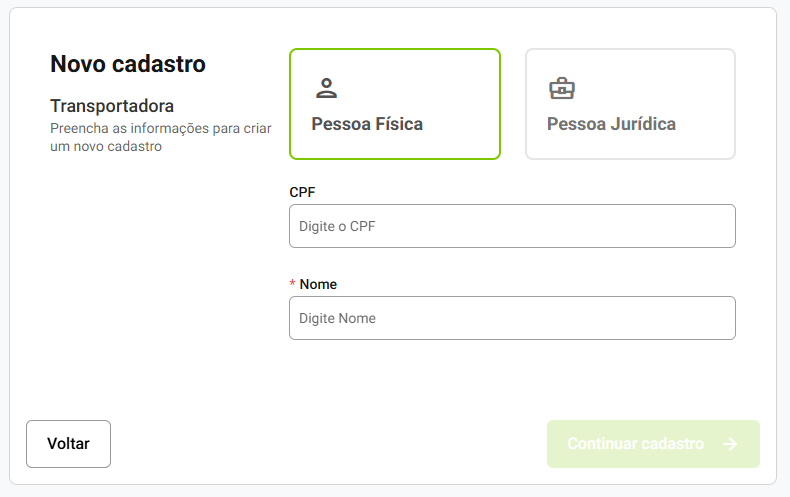The image size is (790, 497).
Task: Click the red required asterisk beside Nome
Action: [x=292, y=284]
